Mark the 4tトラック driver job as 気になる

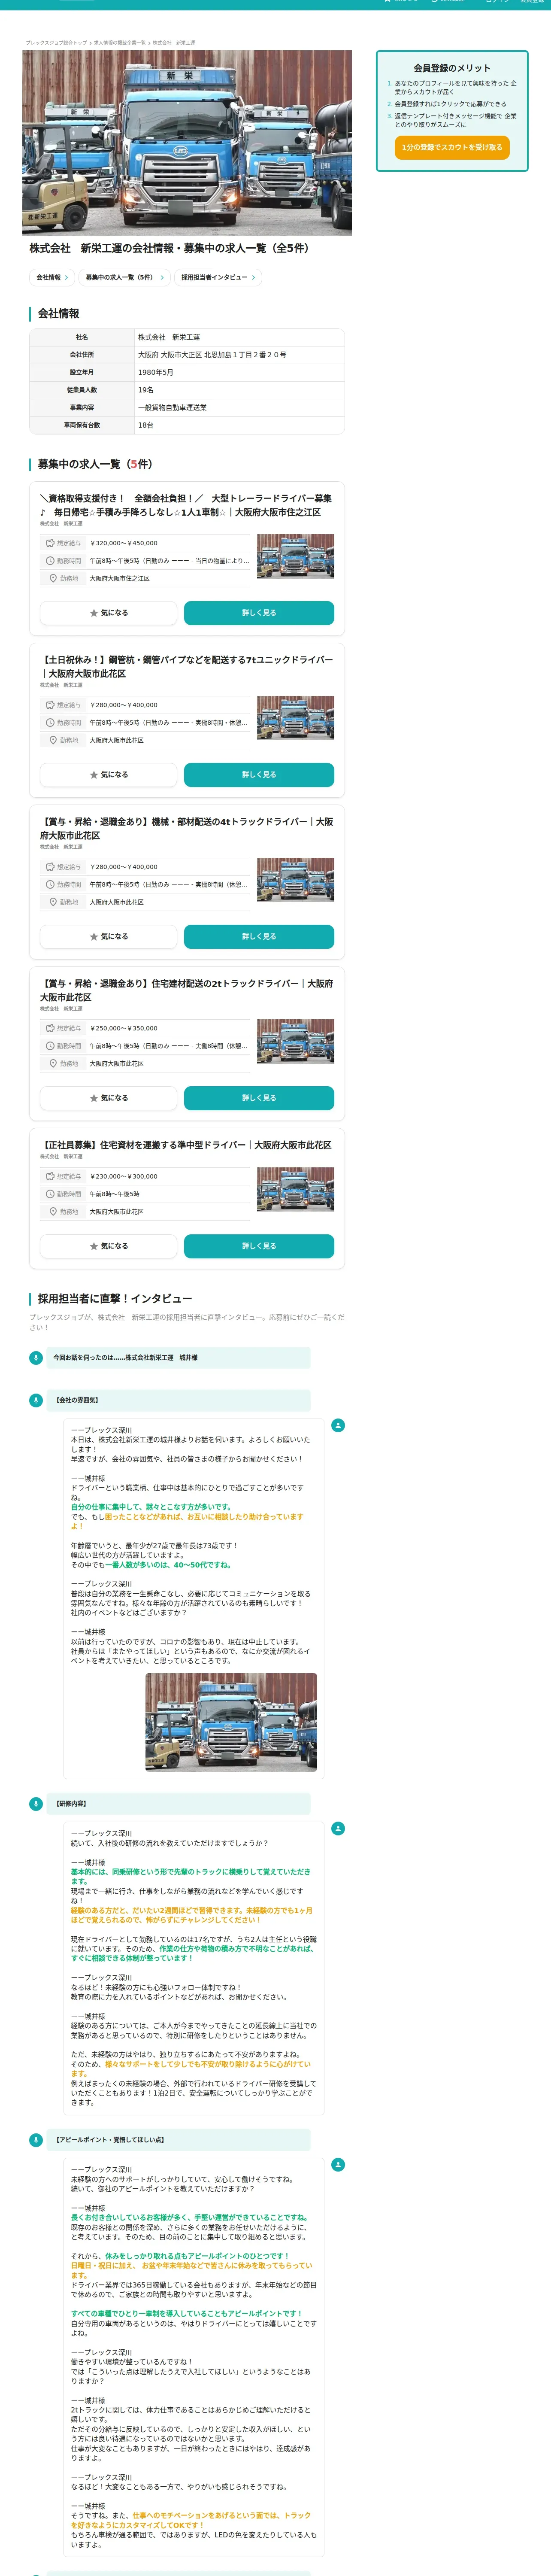pyautogui.click(x=108, y=937)
